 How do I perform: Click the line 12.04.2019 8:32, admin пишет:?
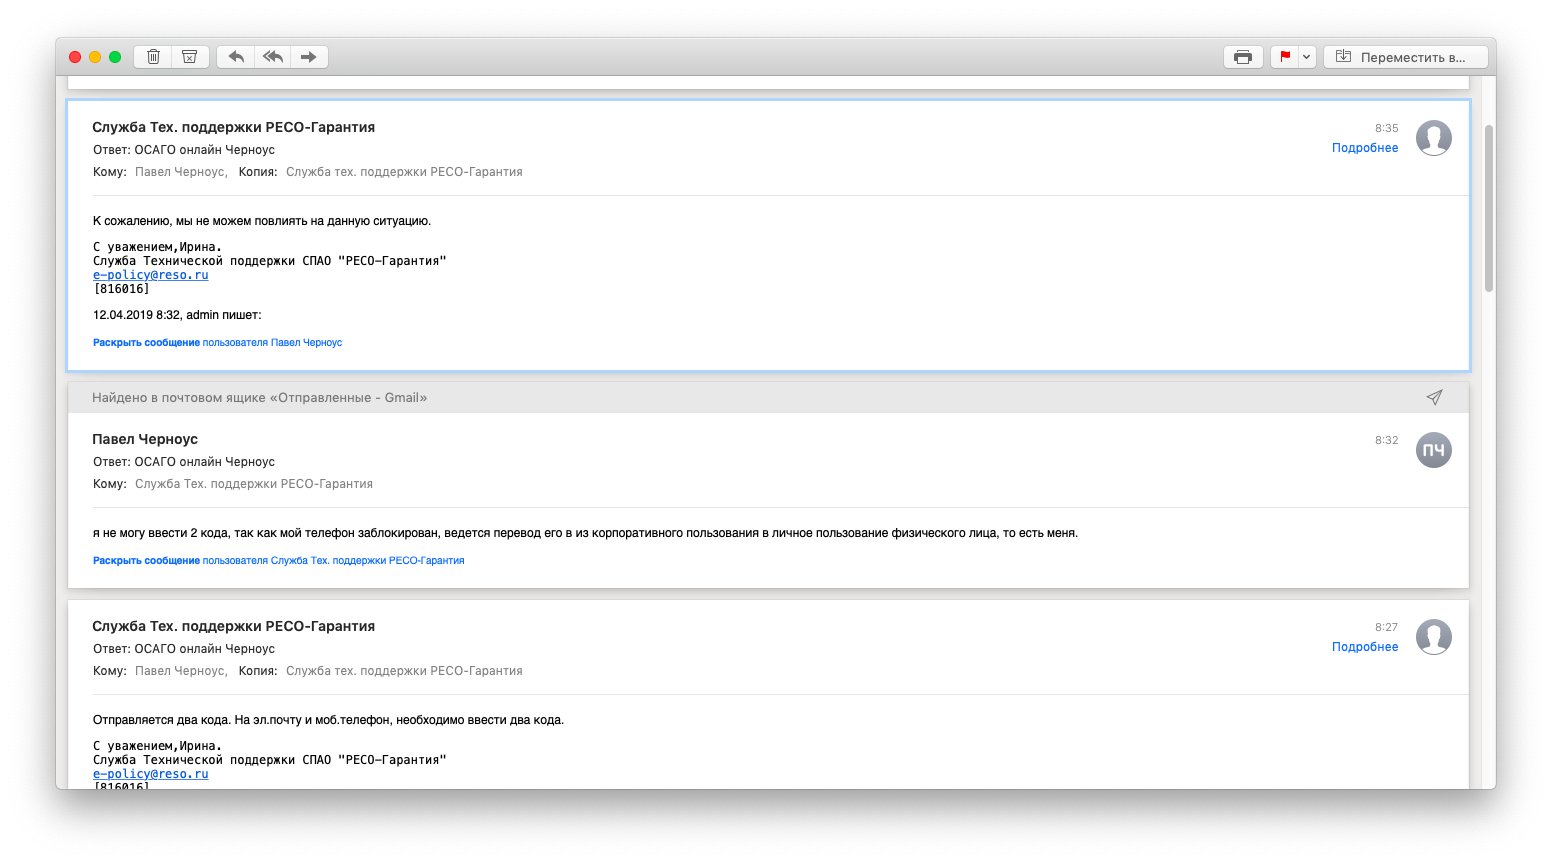[177, 315]
